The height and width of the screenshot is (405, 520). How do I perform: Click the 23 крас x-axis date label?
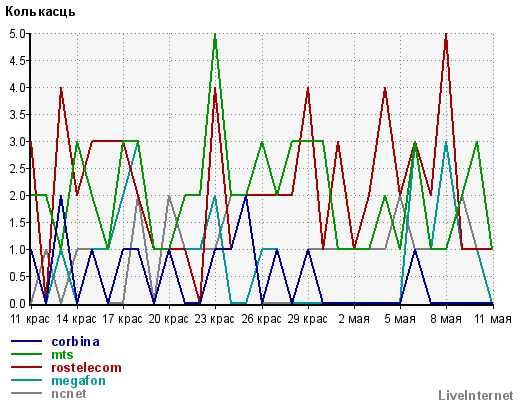click(x=214, y=319)
